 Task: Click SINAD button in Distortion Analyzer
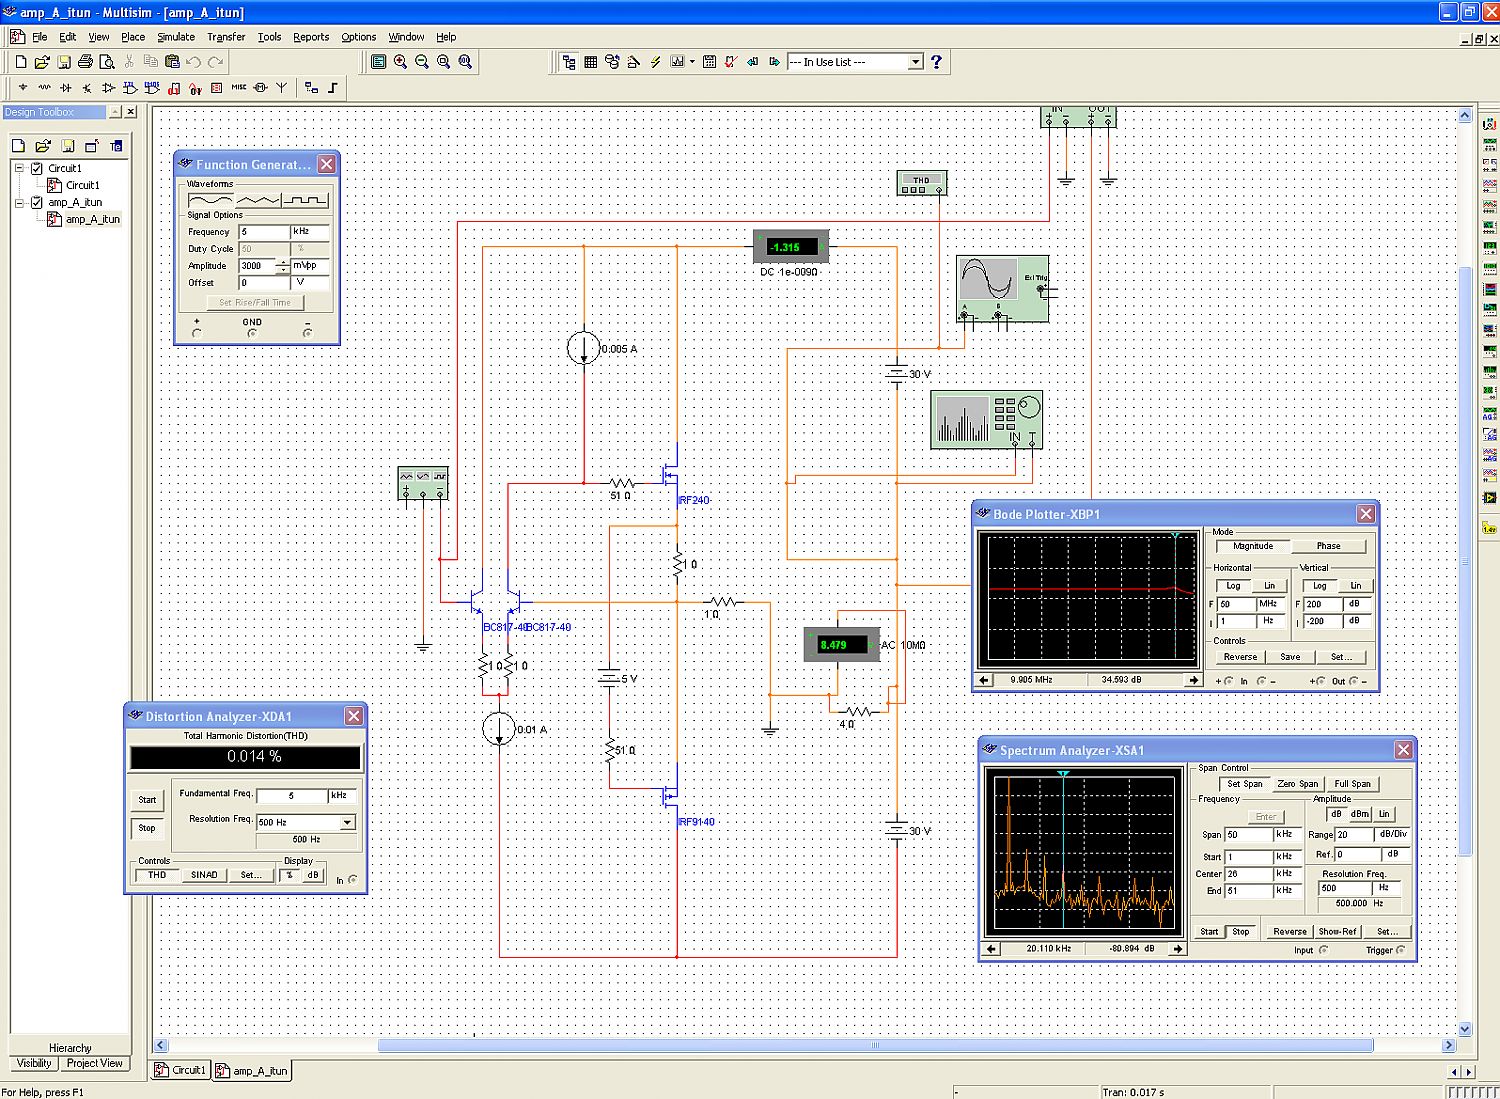(204, 875)
